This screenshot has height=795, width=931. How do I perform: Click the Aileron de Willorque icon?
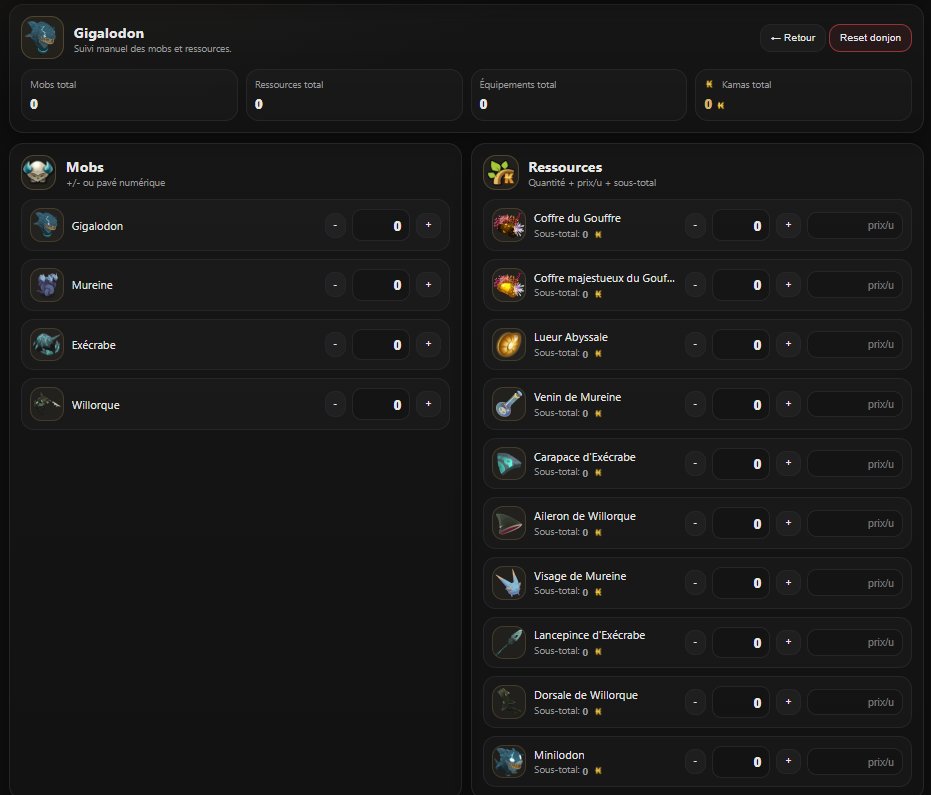509,523
